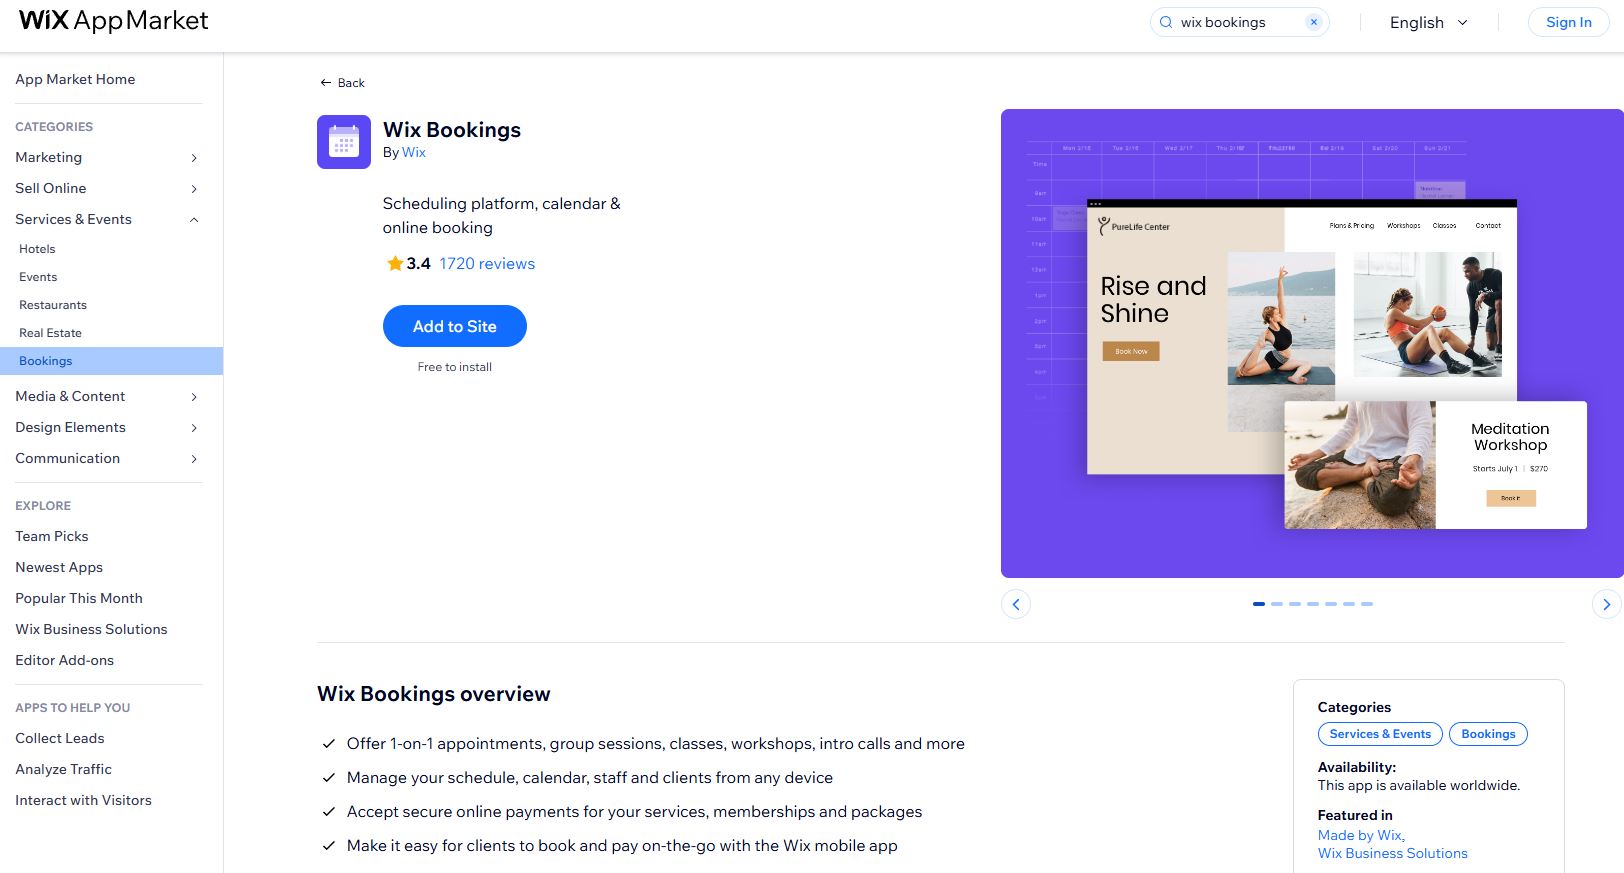Image resolution: width=1624 pixels, height=873 pixels.
Task: Clear the search field with the x icon
Action: (x=1314, y=22)
